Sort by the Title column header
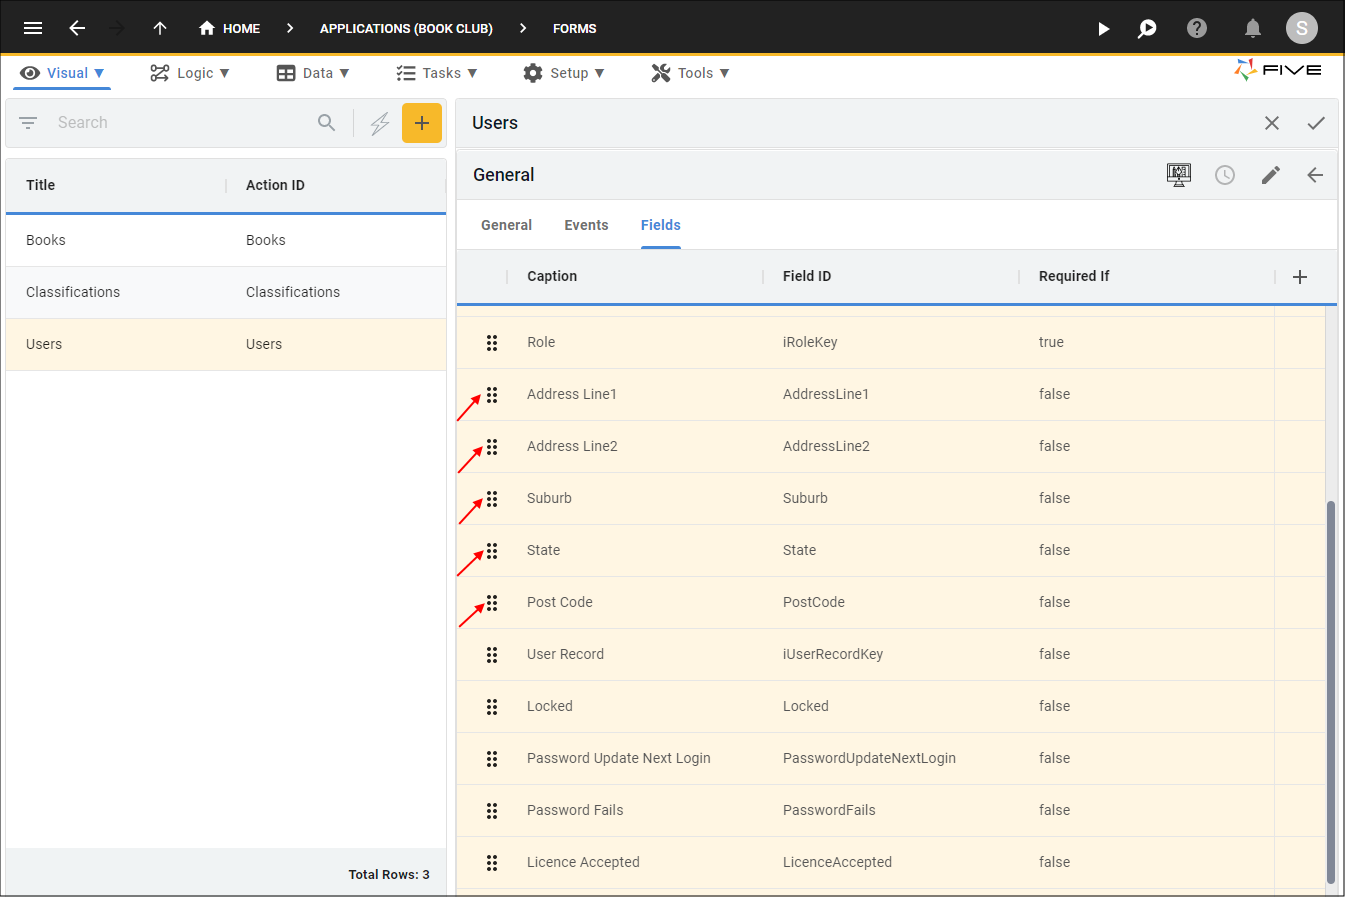The width and height of the screenshot is (1345, 897). click(x=41, y=185)
